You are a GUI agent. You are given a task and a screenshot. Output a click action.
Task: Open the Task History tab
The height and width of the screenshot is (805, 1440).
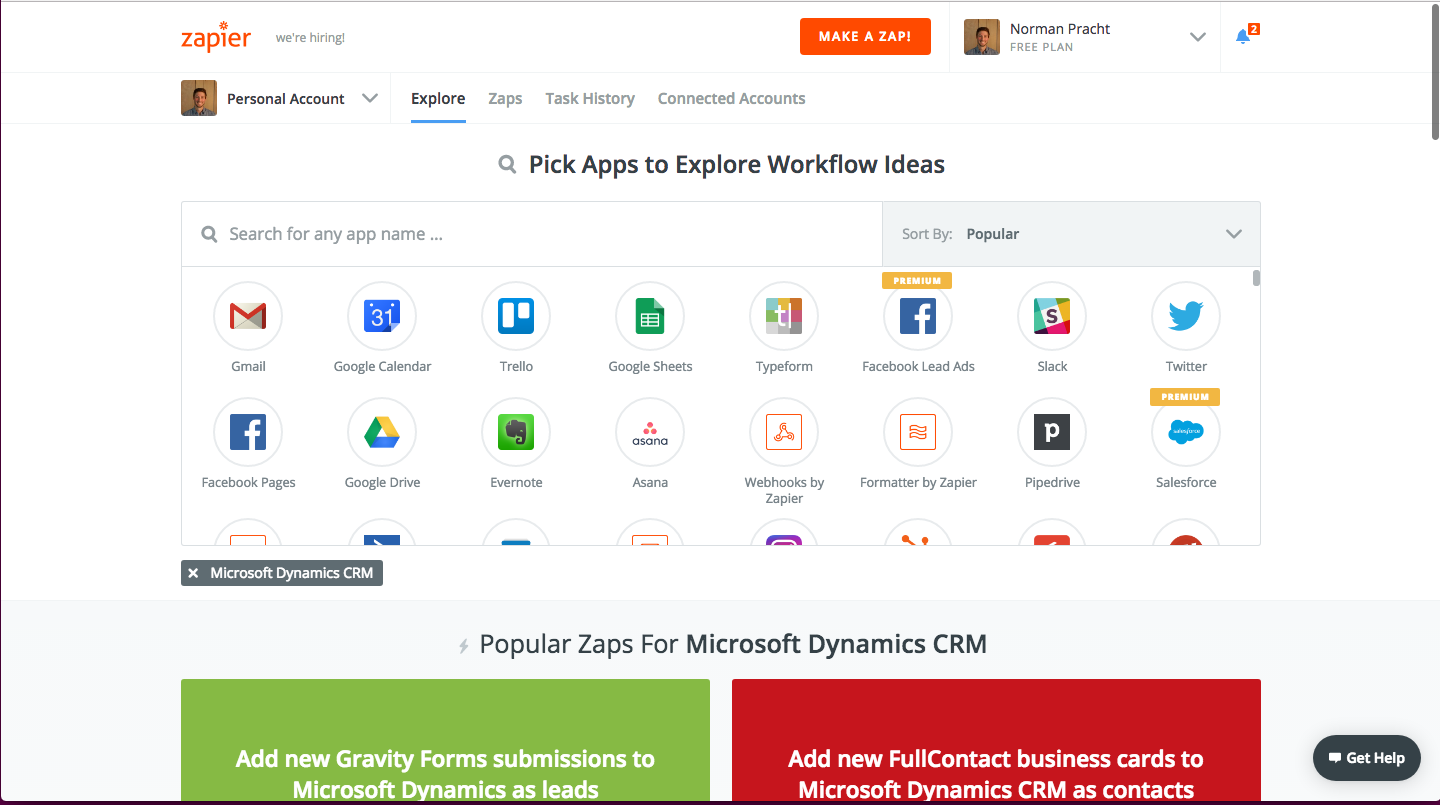click(x=590, y=98)
